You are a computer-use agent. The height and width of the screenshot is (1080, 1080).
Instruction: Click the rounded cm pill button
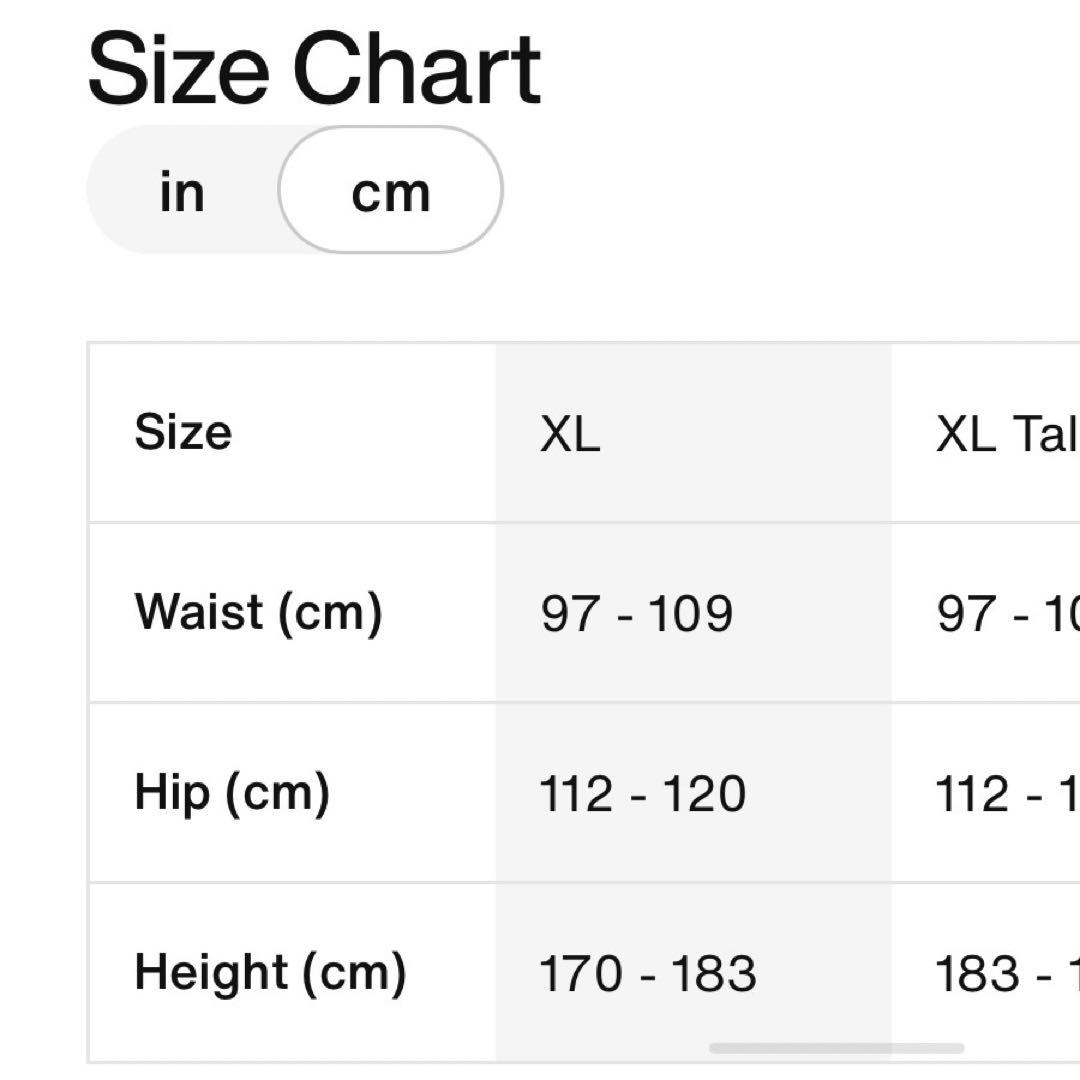[x=390, y=192]
